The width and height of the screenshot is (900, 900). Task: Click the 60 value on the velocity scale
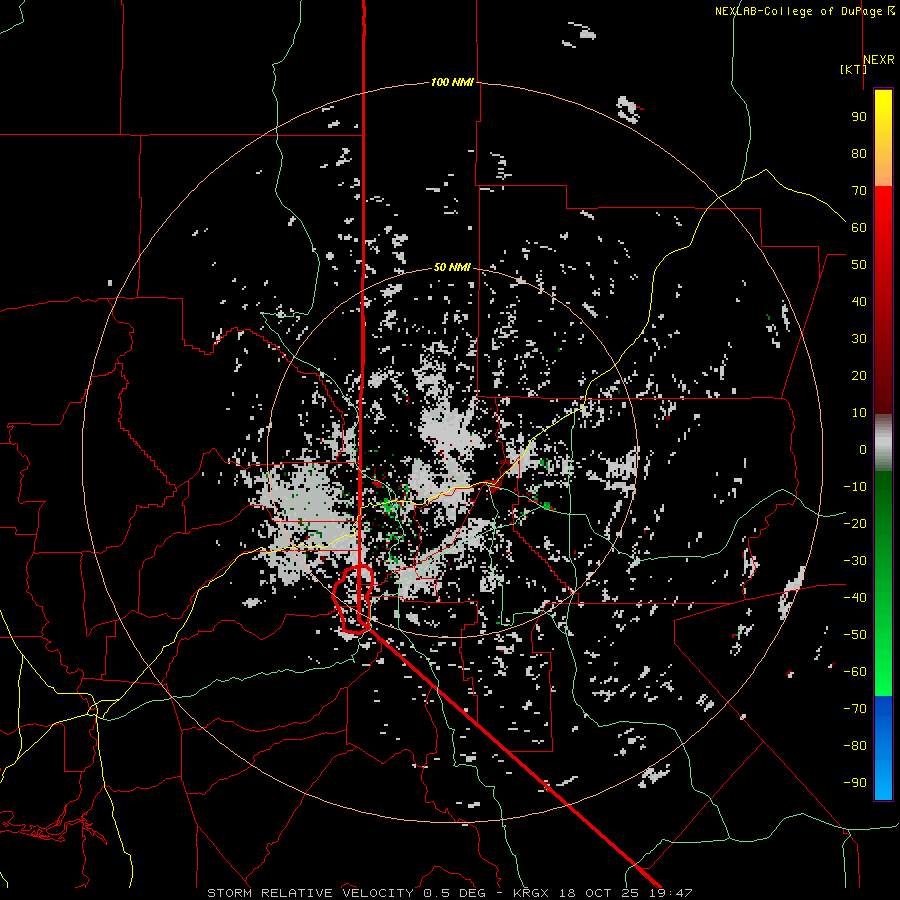[x=859, y=228]
